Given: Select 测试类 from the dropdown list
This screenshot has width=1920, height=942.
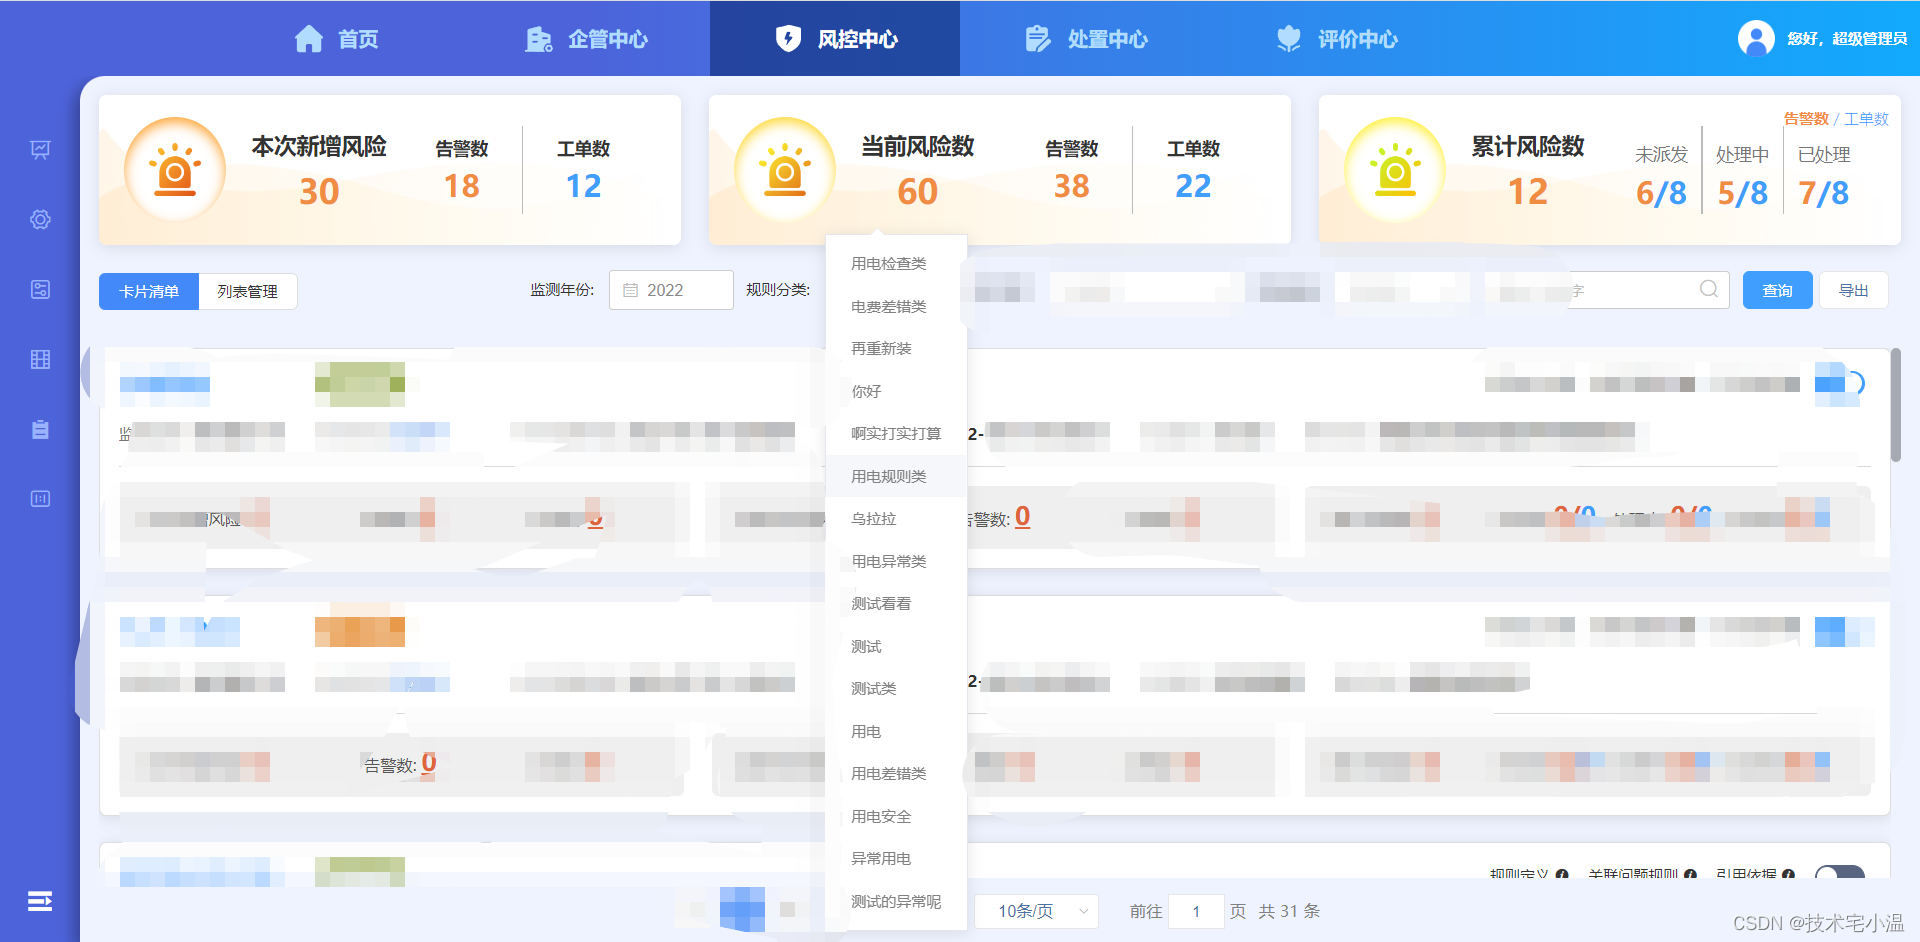Looking at the screenshot, I should [x=896, y=689].
